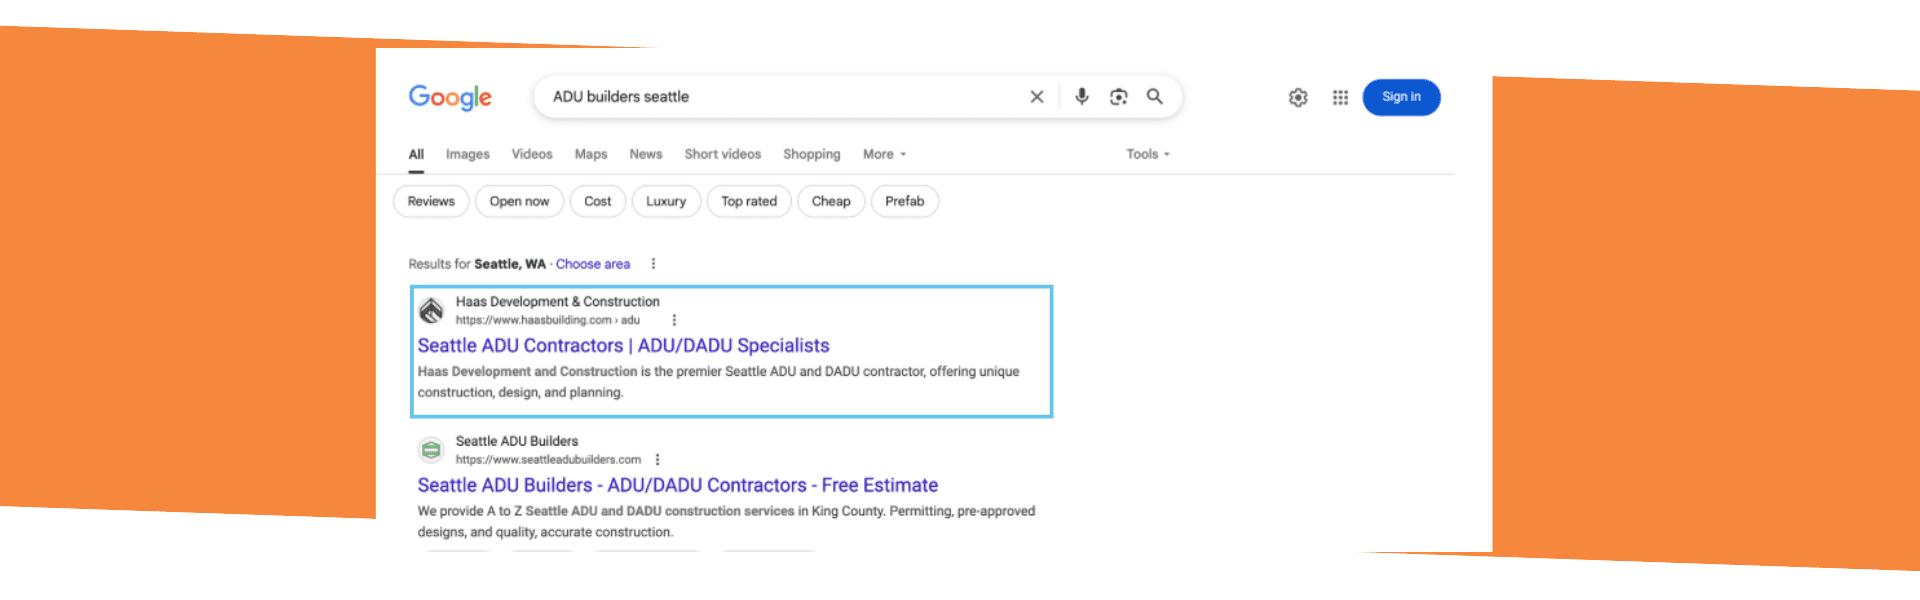Viewport: 1920px width, 600px height.
Task: Open Seattle ADU Contractors | ADU/DADU Specialists link
Action: (x=624, y=346)
